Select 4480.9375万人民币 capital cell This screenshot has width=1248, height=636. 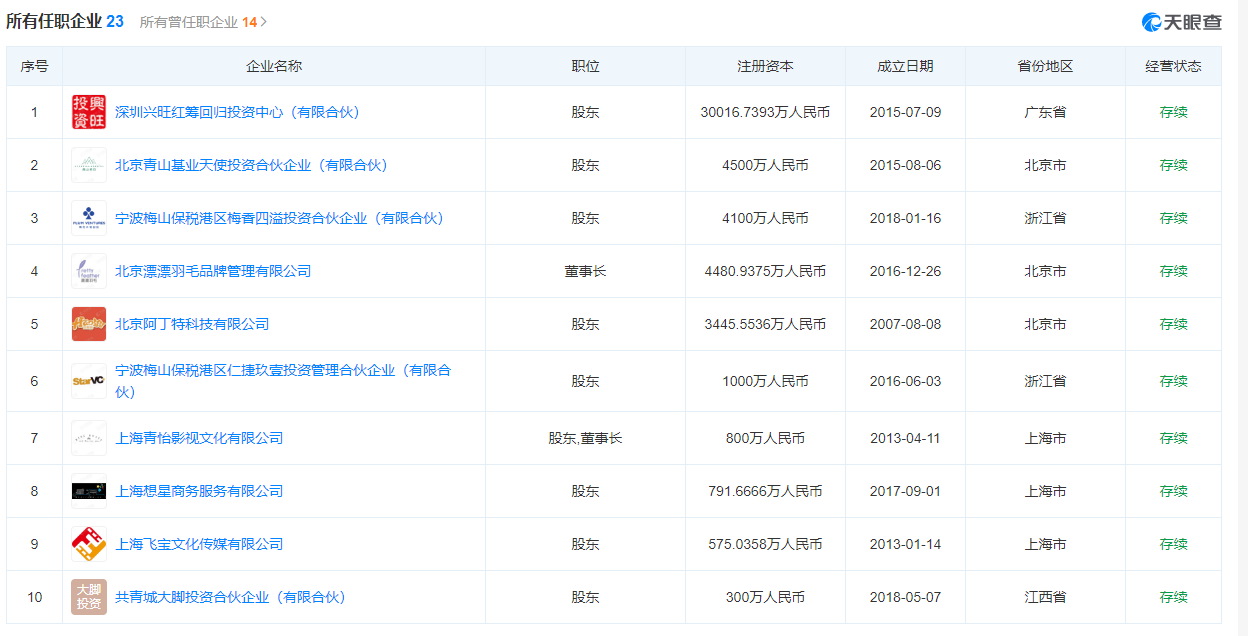click(x=765, y=271)
